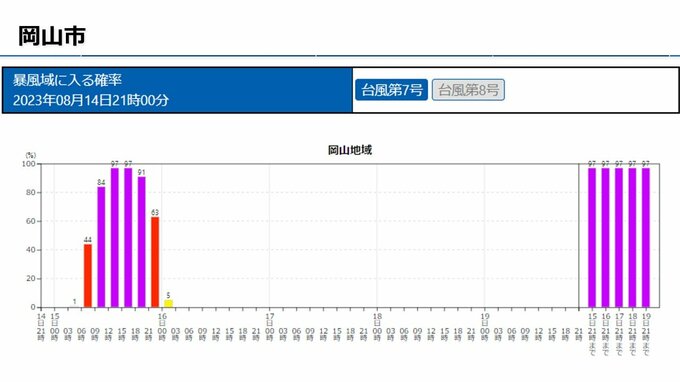Viewport: 680px width, 382px height.
Task: Select the 15日21時まで cumulative purple bar
Action: pyautogui.click(x=592, y=238)
